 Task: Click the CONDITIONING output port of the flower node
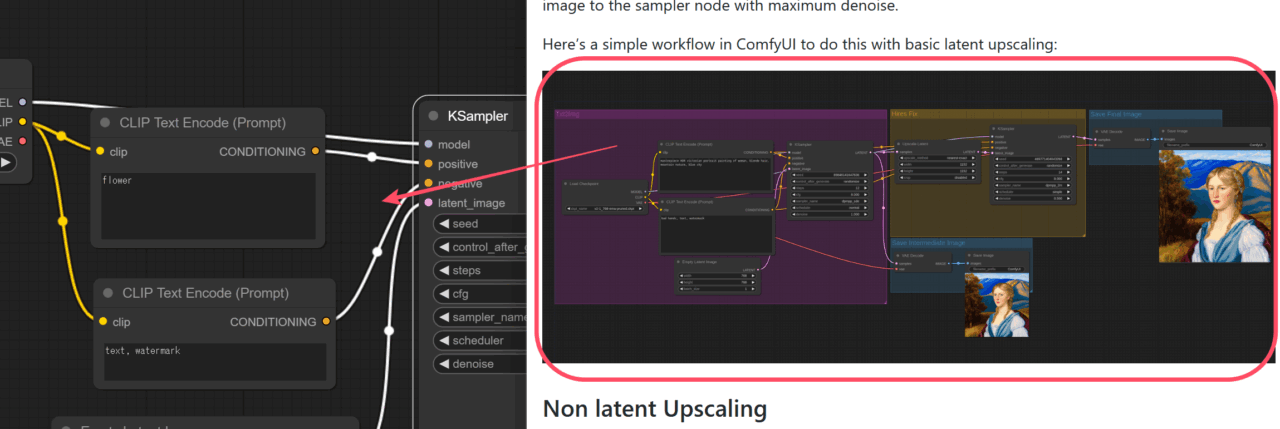click(315, 152)
